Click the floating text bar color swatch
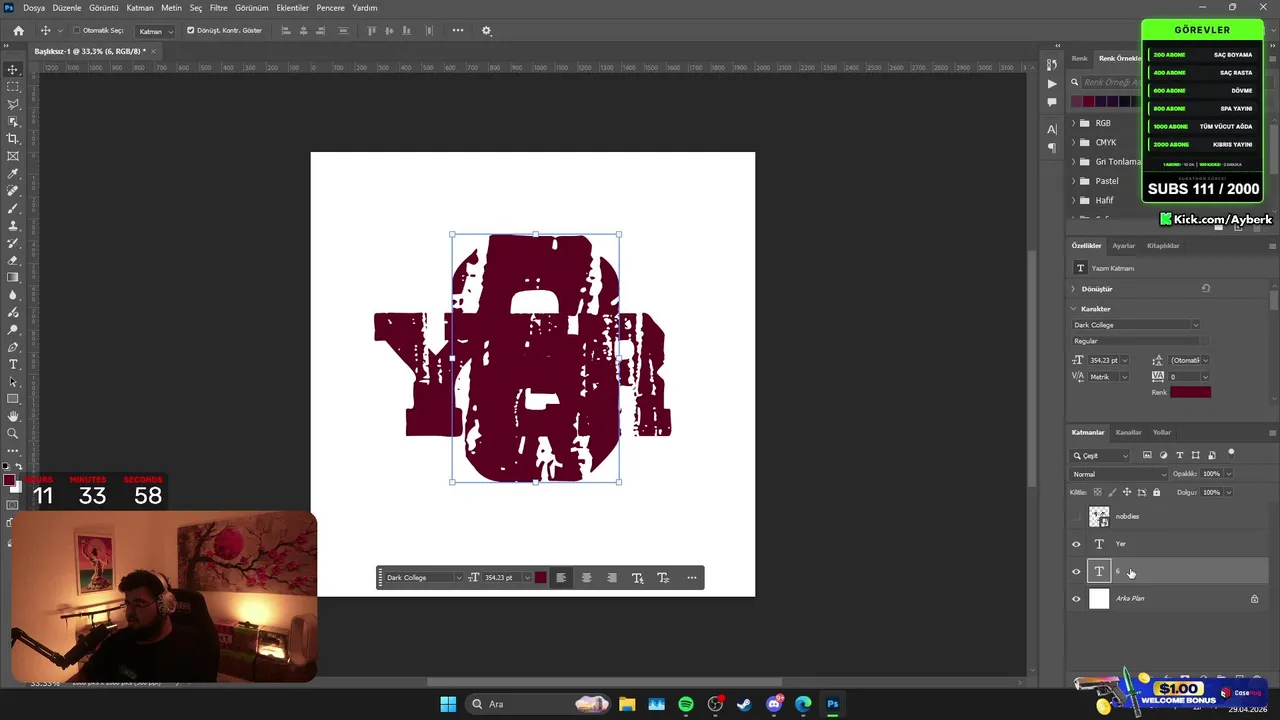Viewport: 1280px width, 720px height. tap(540, 578)
